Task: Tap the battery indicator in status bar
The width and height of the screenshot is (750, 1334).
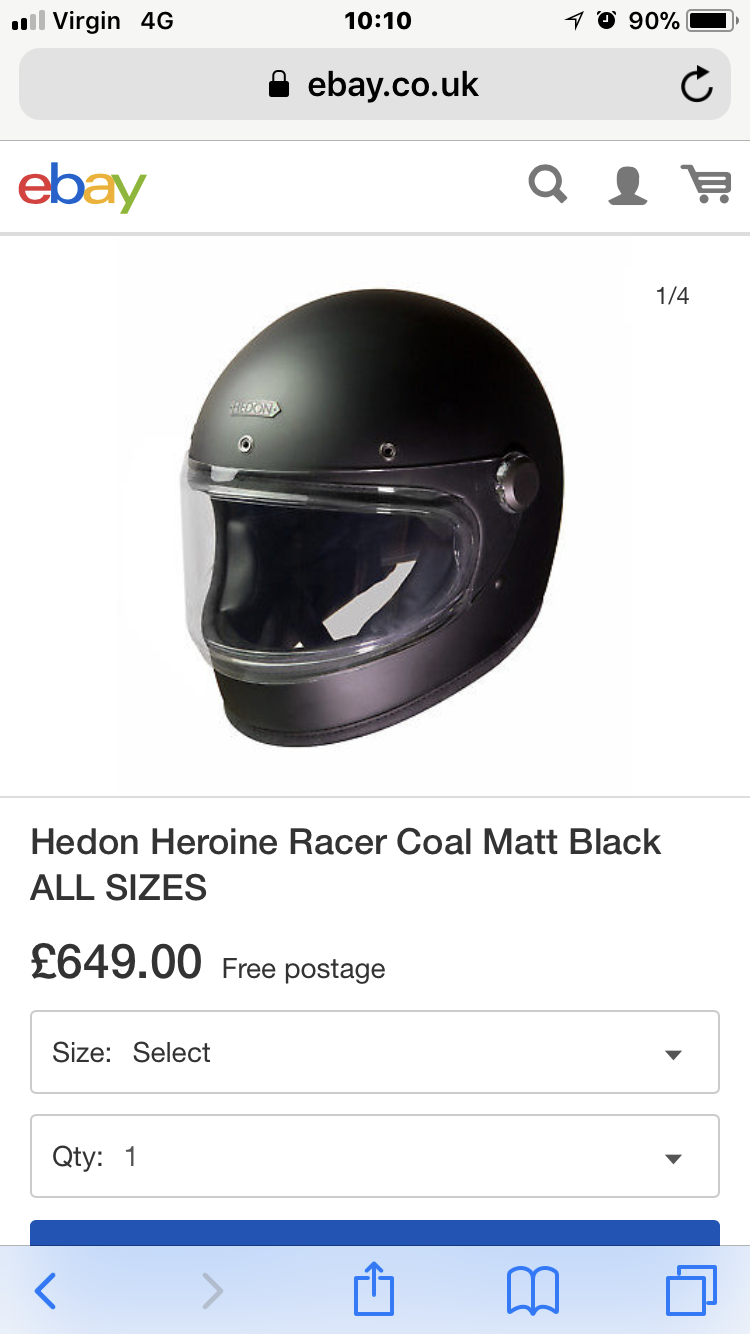Action: pos(712,21)
